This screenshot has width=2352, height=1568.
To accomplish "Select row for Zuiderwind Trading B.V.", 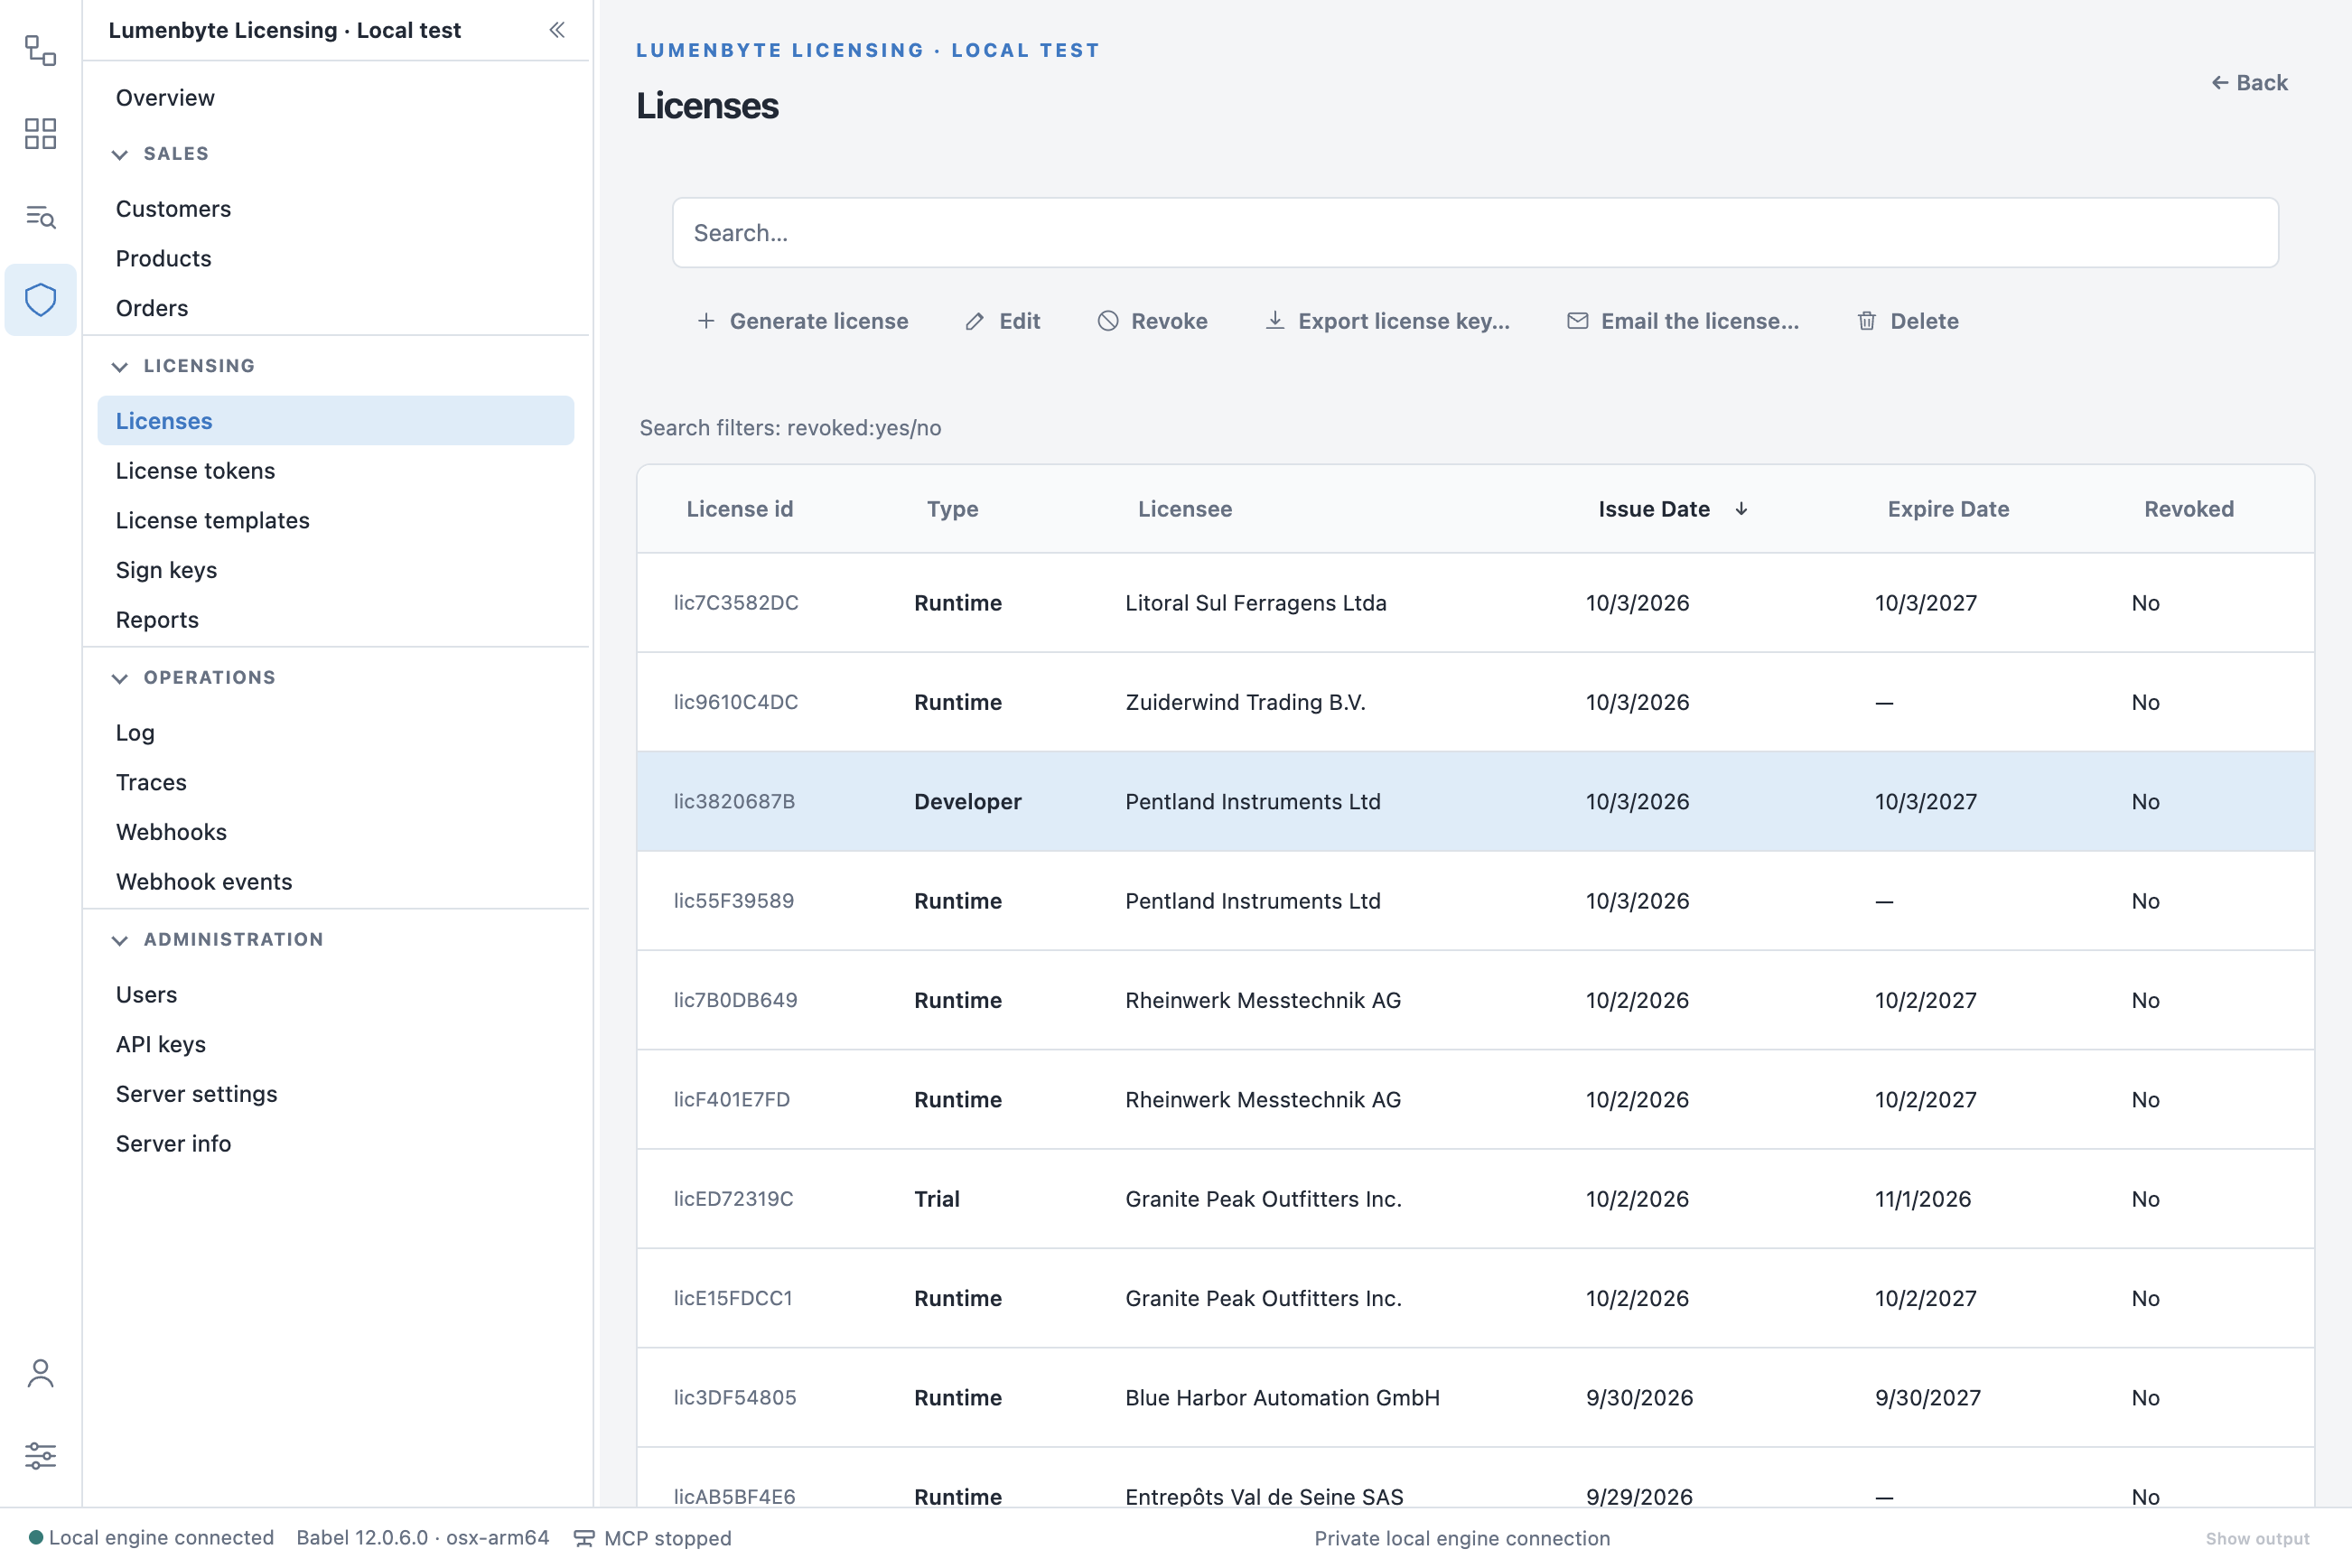I will click(x=1475, y=702).
